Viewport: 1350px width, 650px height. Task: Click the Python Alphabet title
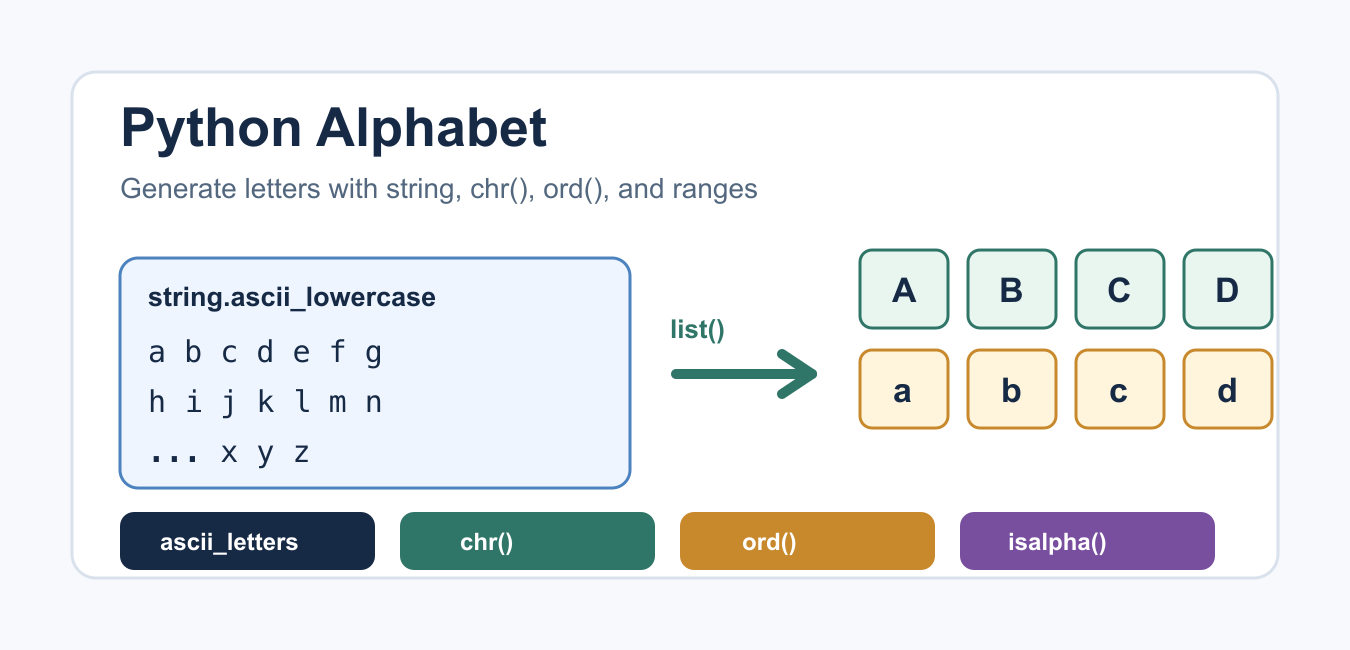[x=334, y=128]
